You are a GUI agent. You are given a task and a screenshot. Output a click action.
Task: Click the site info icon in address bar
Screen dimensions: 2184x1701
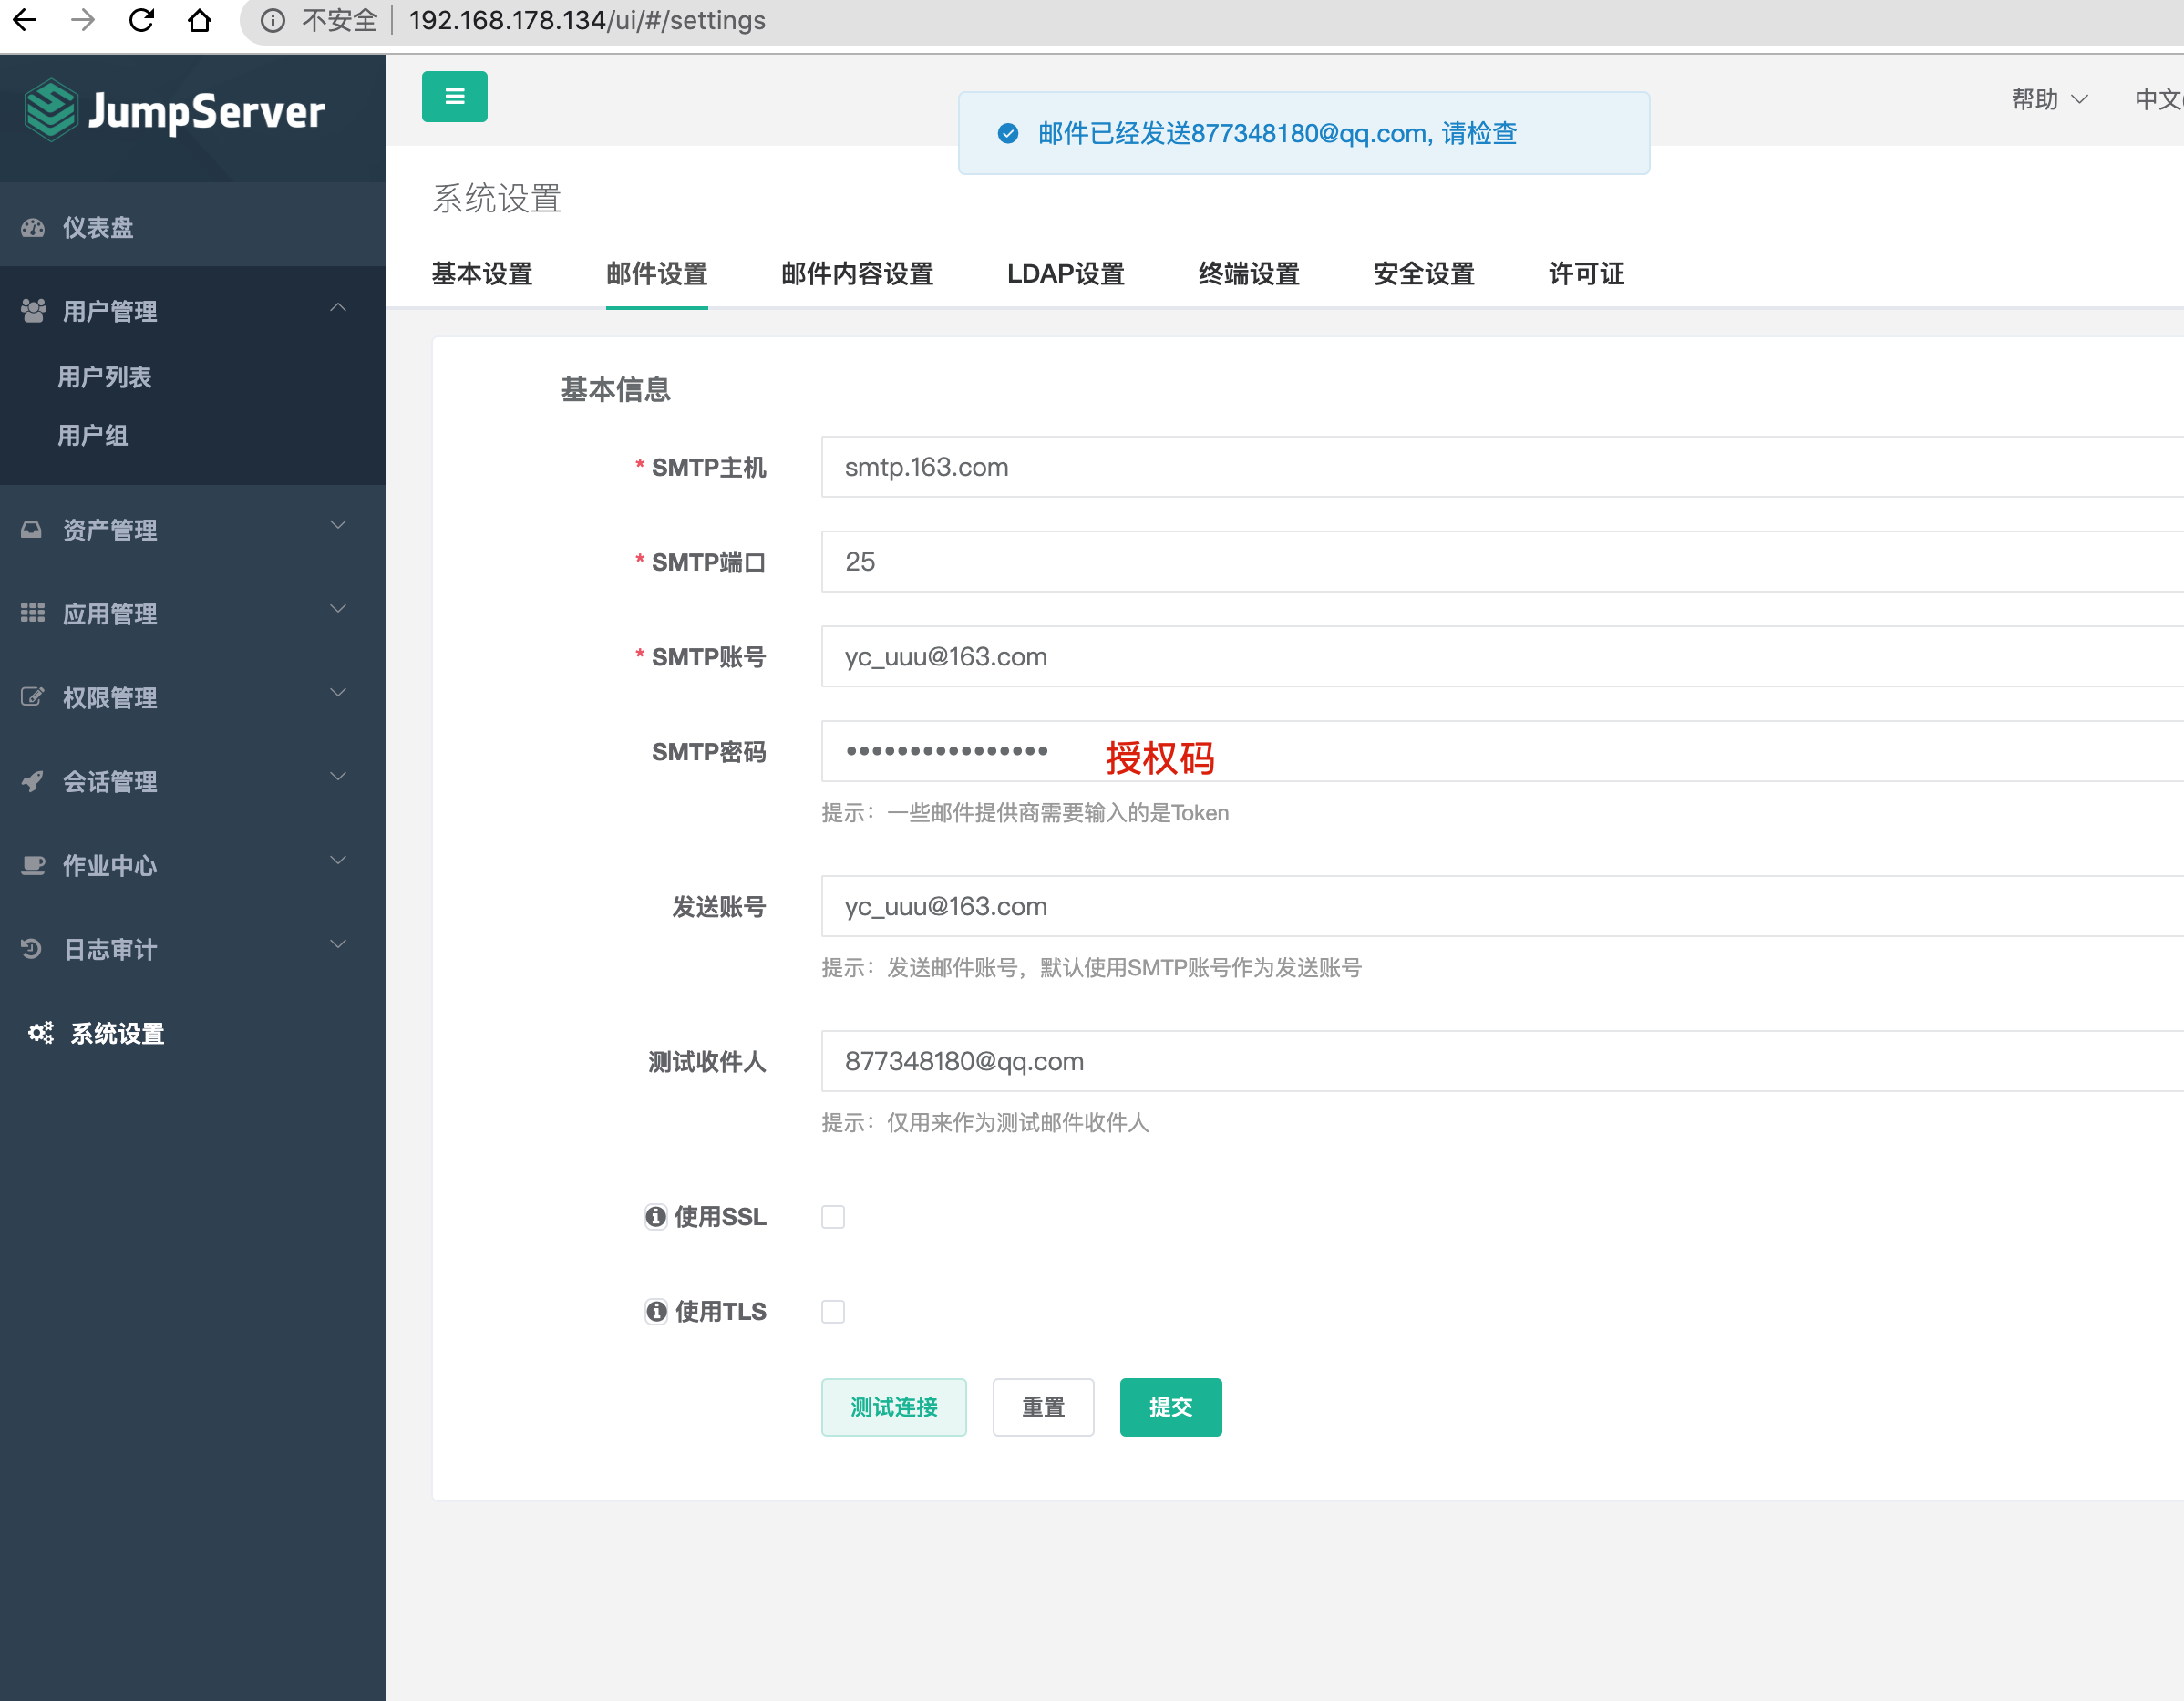point(272,20)
